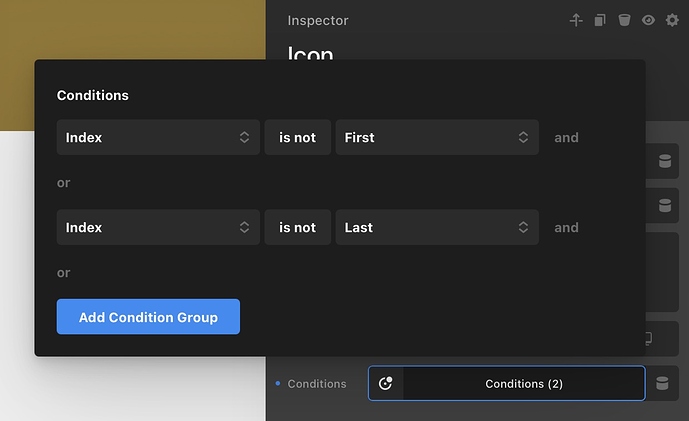Click the database icon beside Conditions (2)

[662, 383]
